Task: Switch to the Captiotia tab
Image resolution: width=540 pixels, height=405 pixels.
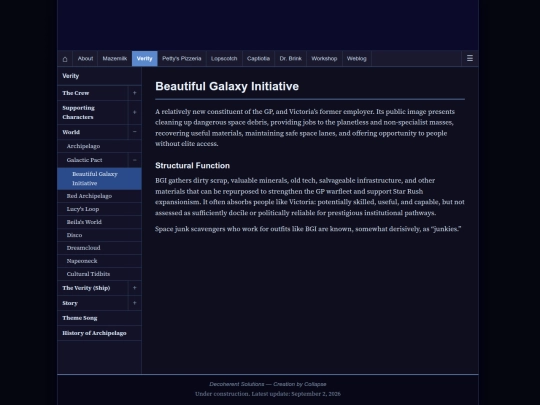Action: [x=258, y=59]
